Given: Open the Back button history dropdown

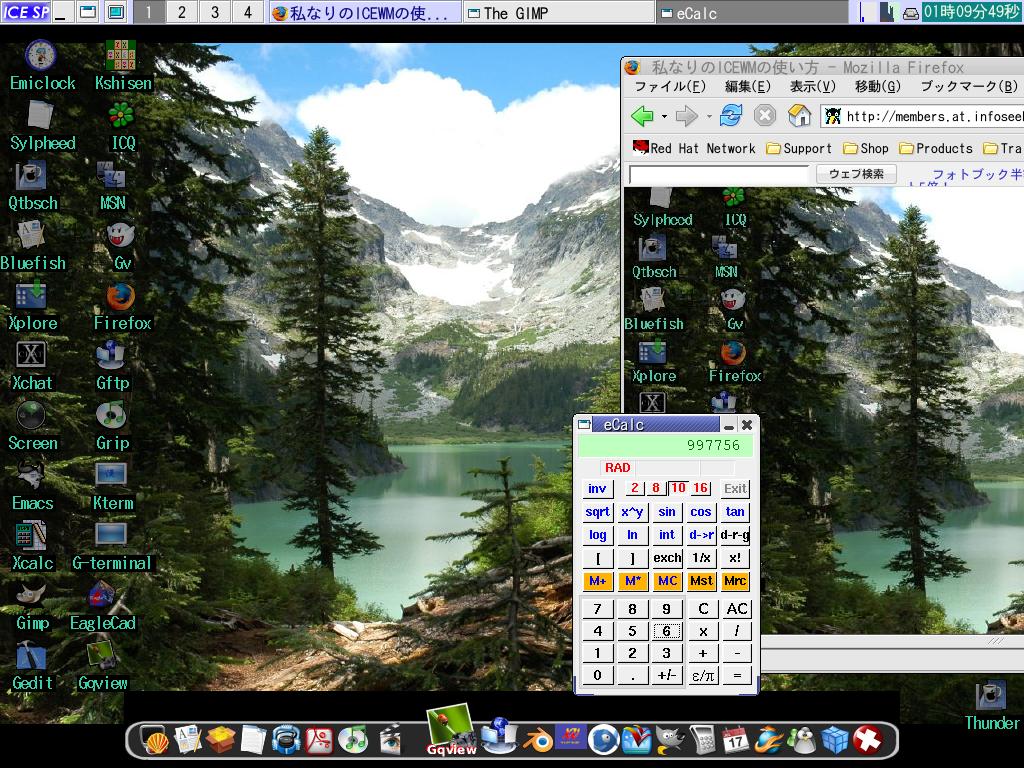Looking at the screenshot, I should [x=663, y=117].
